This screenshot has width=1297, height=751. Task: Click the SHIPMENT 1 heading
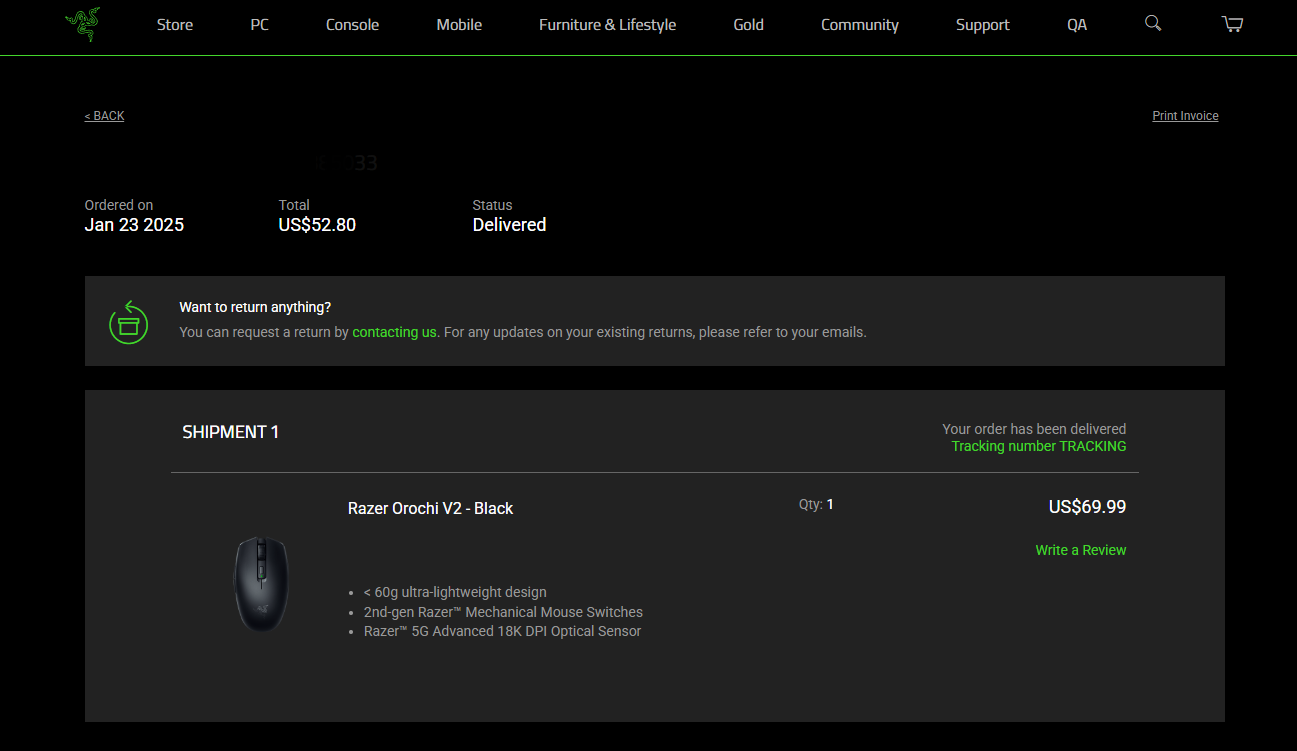[x=230, y=432]
